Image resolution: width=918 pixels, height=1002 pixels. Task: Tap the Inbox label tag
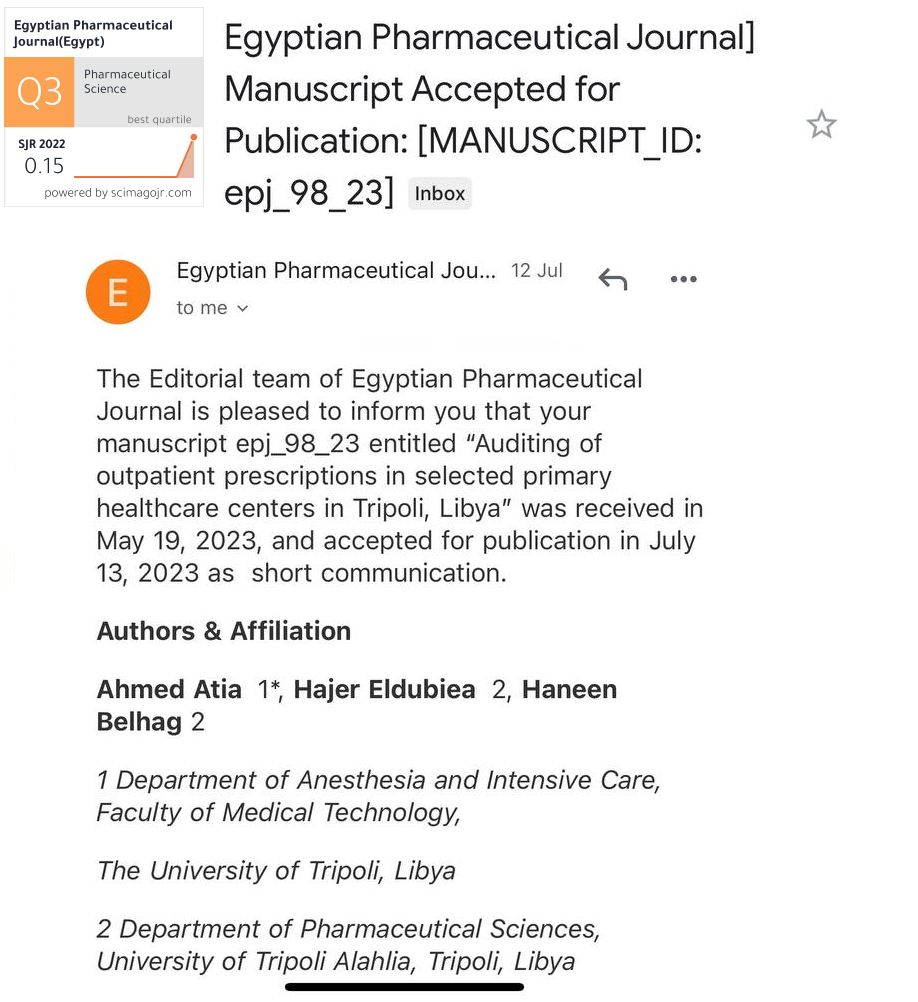439,194
